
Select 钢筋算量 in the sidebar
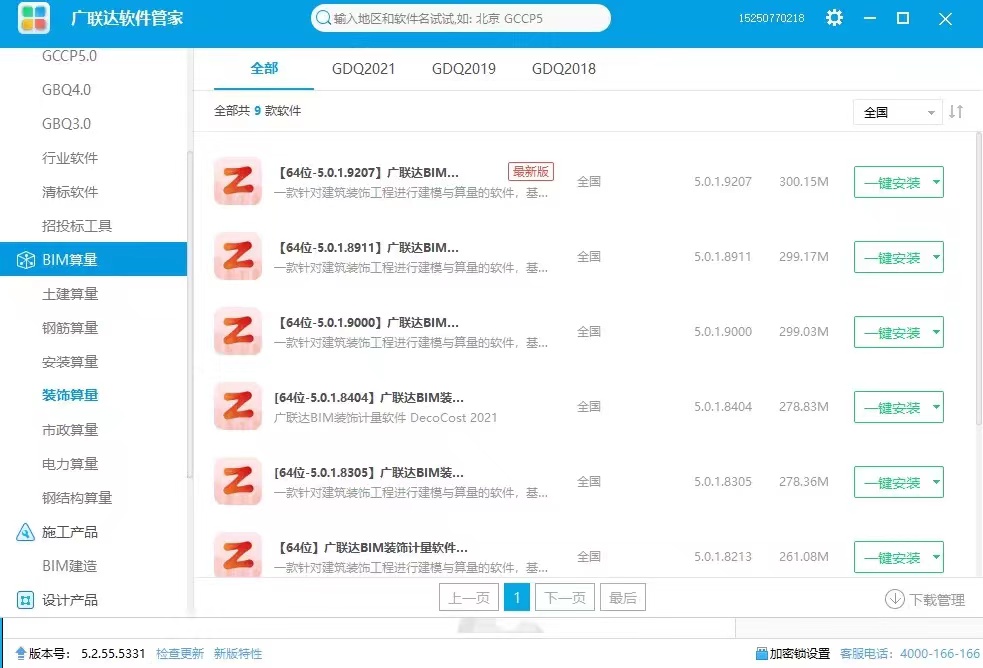[x=70, y=328]
